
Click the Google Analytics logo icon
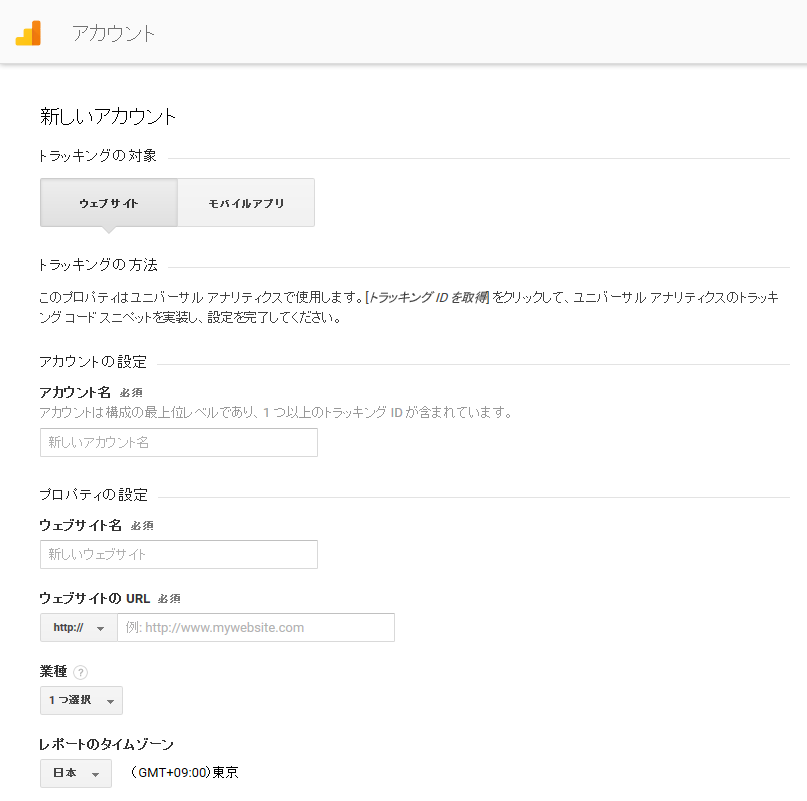coord(28,33)
